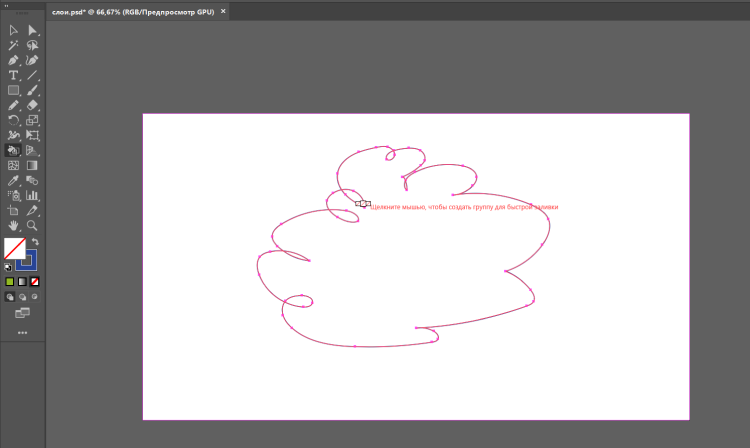Select the Line Segment tool
This screenshot has height=448, width=750.
[32, 76]
